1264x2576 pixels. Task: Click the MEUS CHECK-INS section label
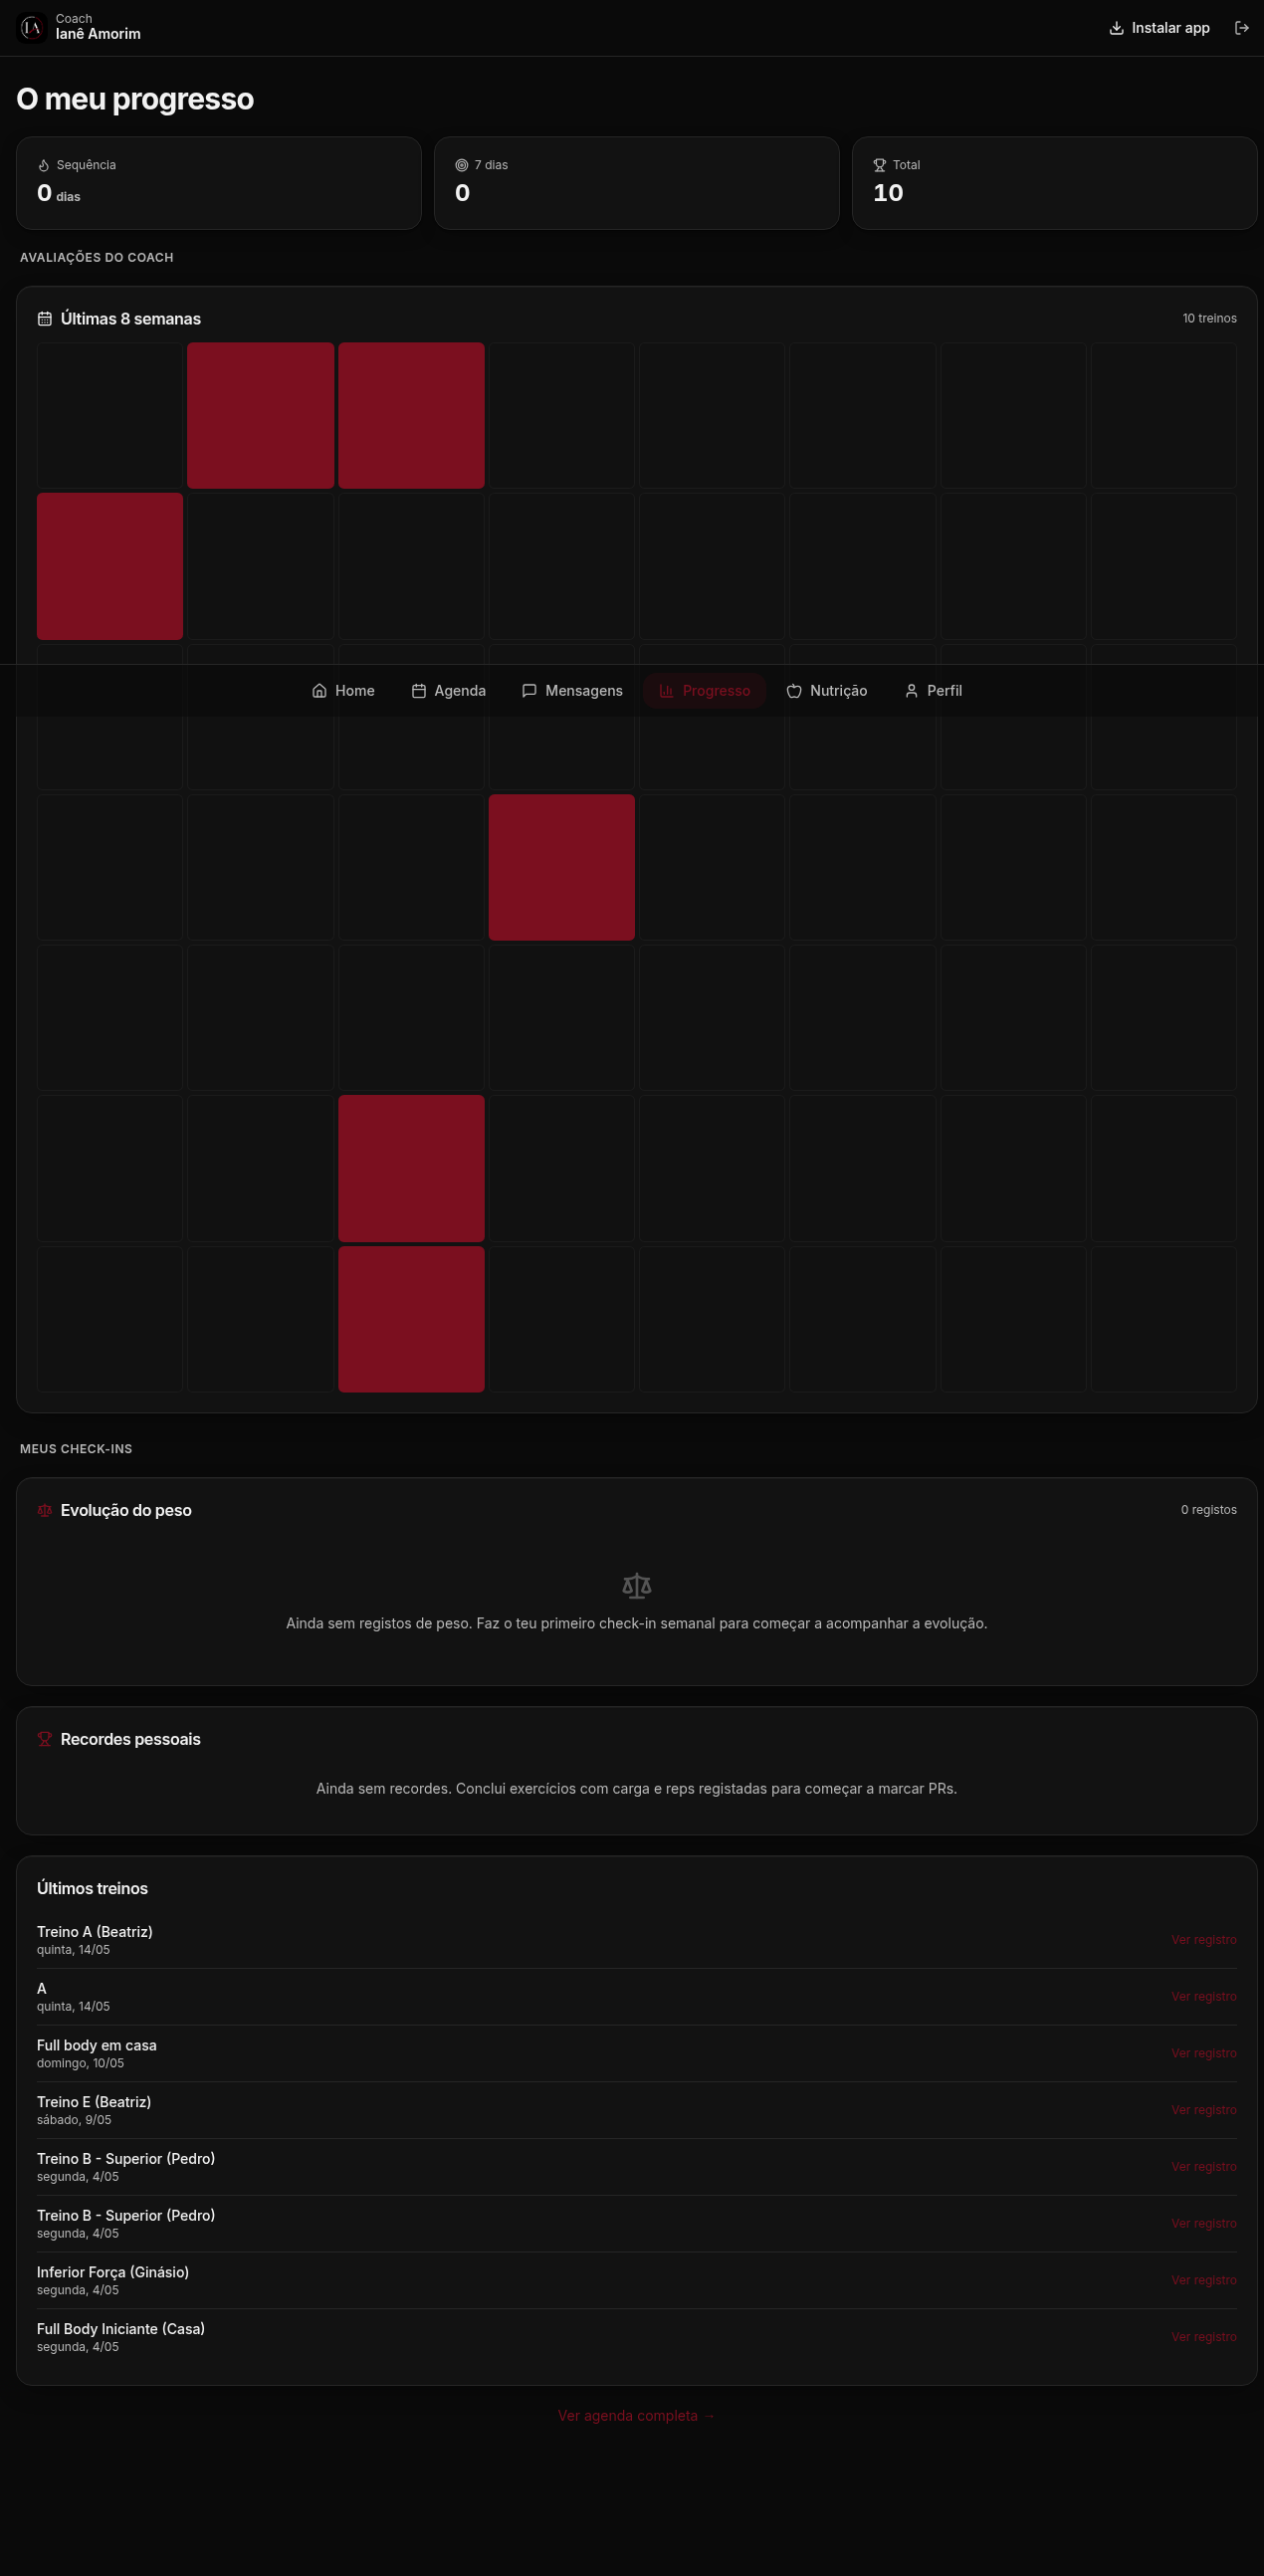tap(76, 1449)
